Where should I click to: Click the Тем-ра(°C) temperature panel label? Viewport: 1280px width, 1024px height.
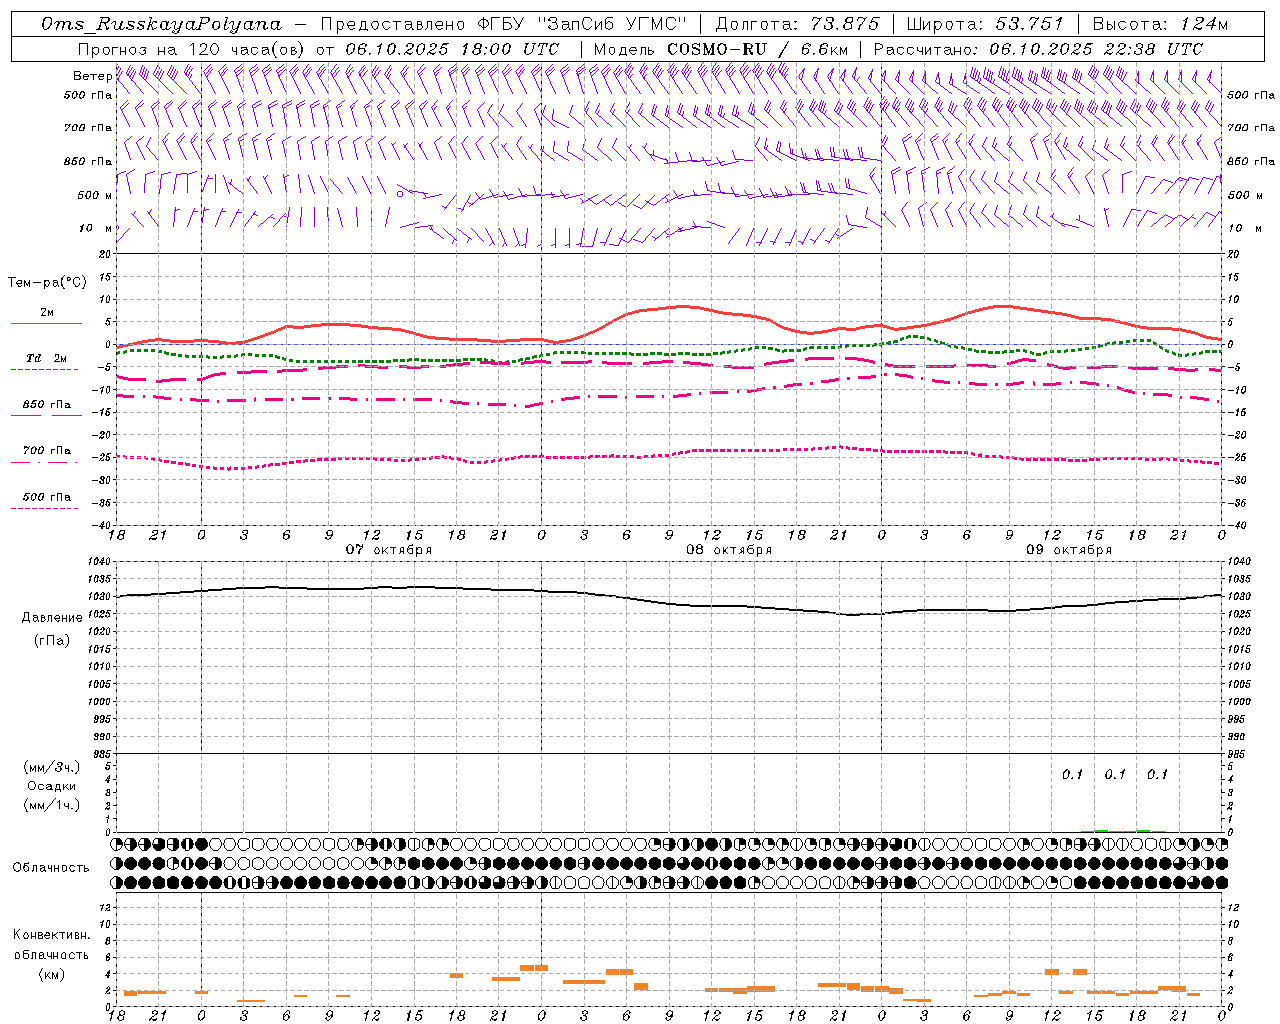click(x=47, y=282)
